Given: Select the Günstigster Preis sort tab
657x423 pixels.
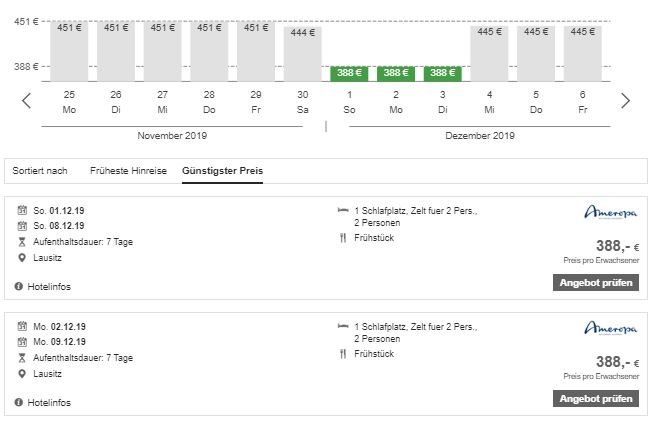Looking at the screenshot, I should pos(222,171).
